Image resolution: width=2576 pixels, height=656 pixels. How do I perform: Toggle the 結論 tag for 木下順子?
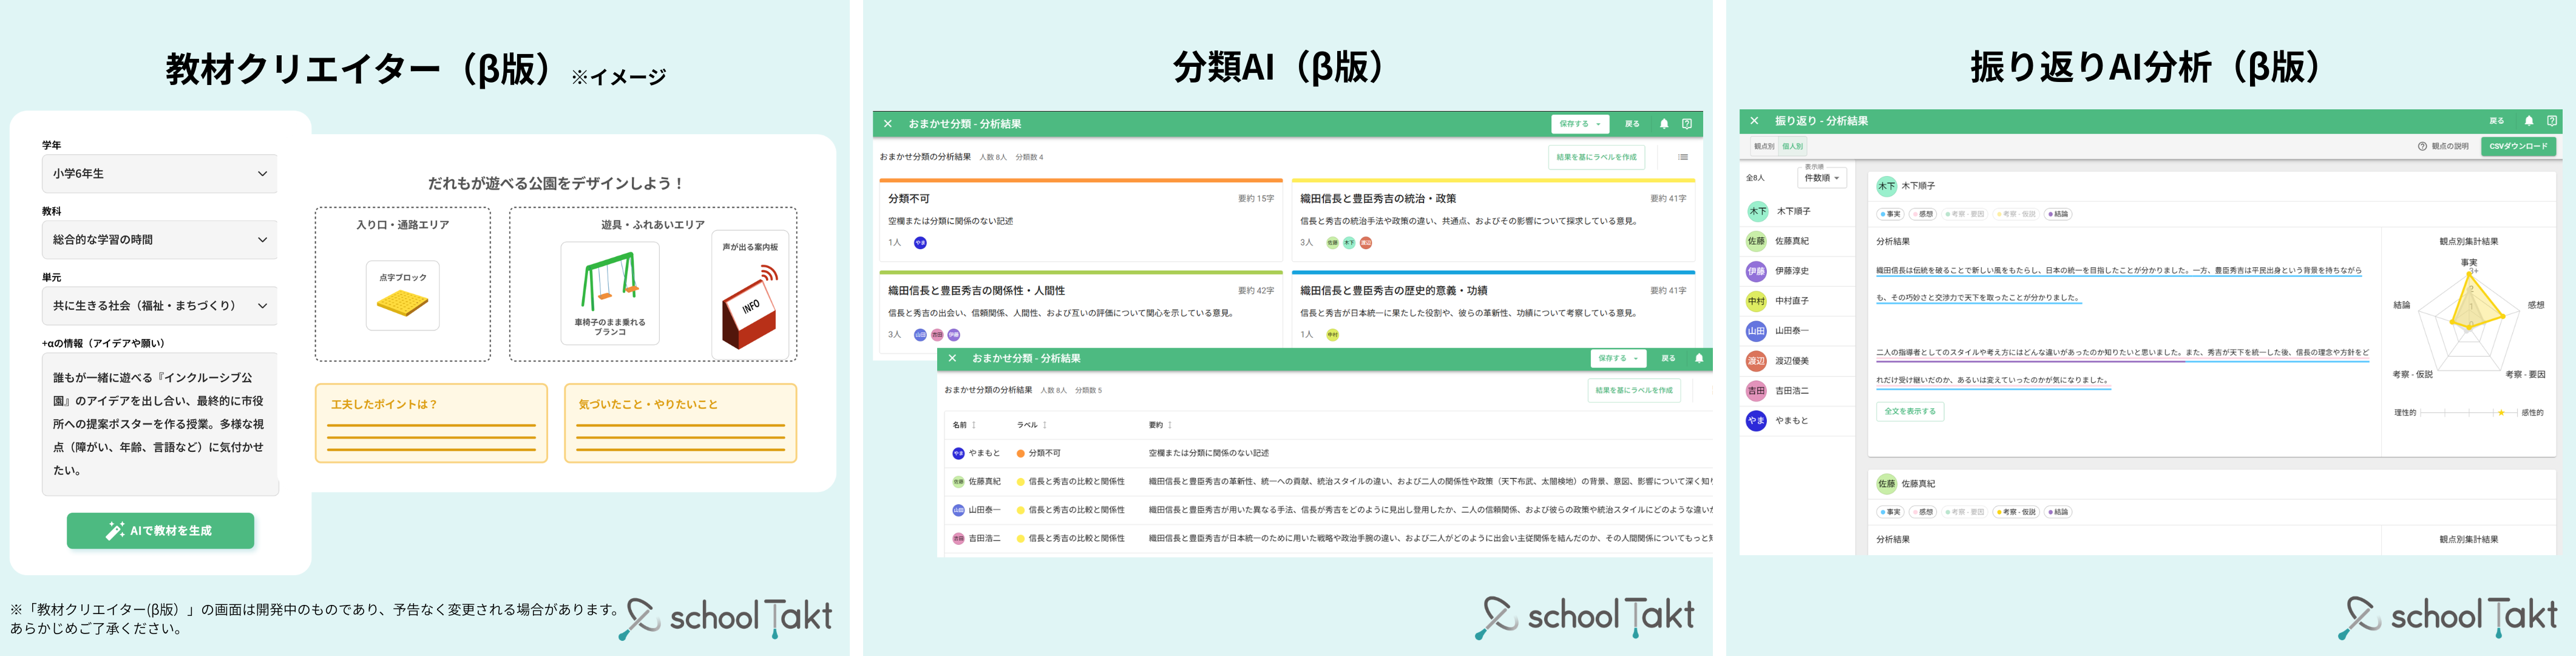tap(2058, 214)
